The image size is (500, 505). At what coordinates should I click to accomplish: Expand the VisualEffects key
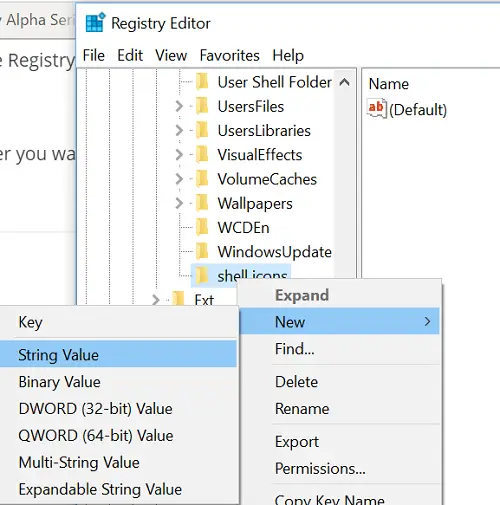click(179, 155)
